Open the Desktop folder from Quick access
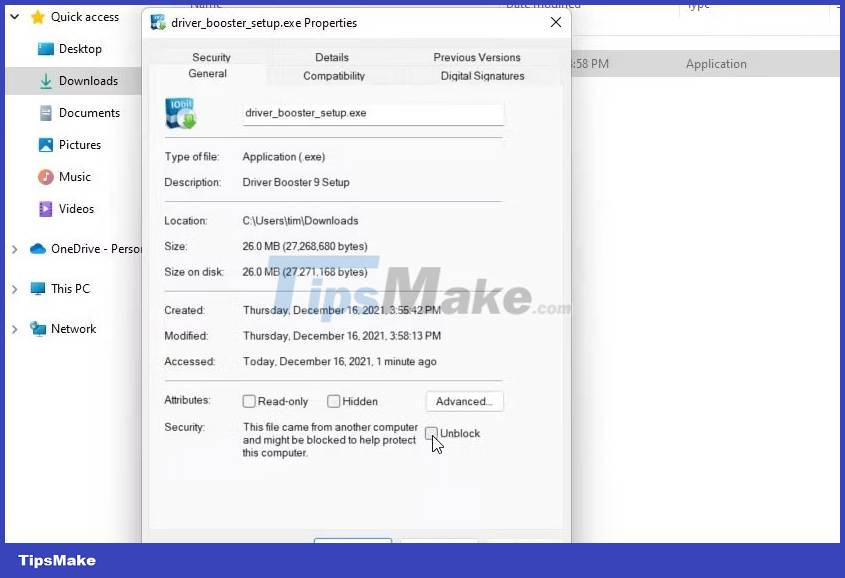The image size is (845, 578). tap(78, 48)
